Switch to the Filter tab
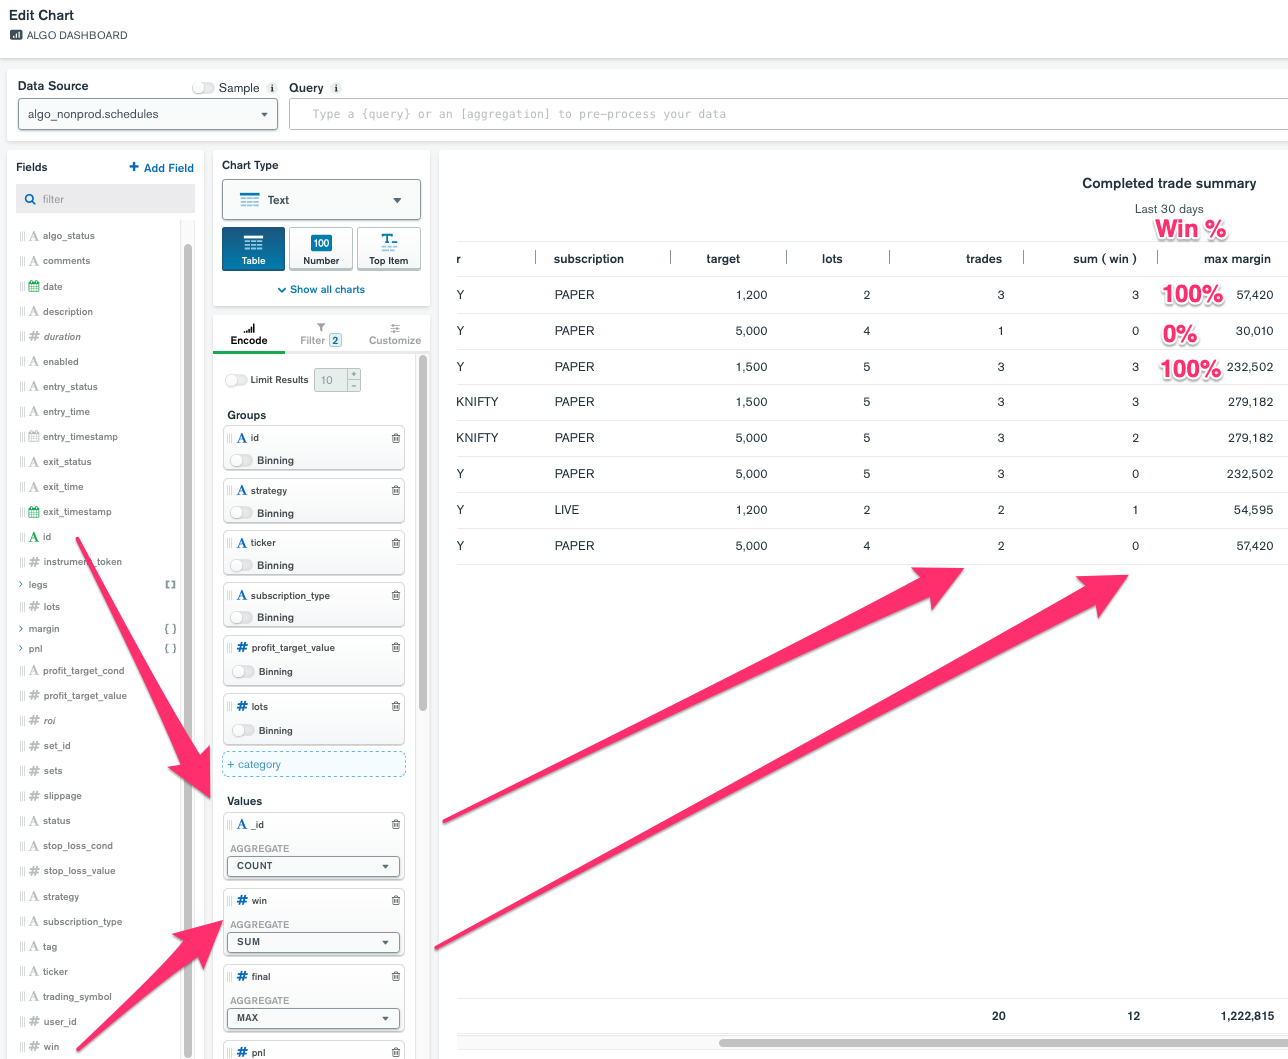The width and height of the screenshot is (1288, 1059). (x=320, y=334)
